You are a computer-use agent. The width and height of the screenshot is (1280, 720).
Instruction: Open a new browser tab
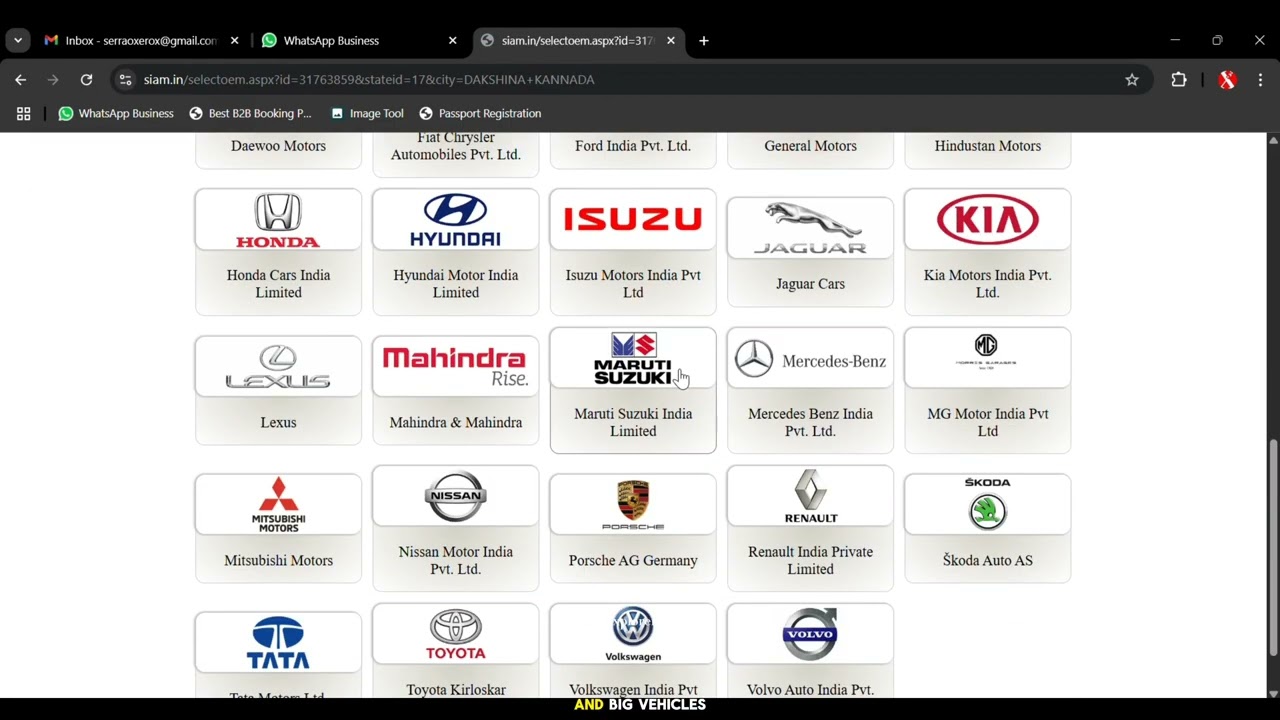704,41
